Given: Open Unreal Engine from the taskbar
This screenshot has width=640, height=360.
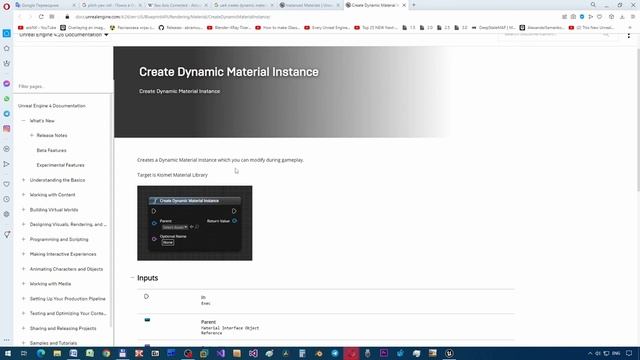Looking at the screenshot, I should [449, 353].
